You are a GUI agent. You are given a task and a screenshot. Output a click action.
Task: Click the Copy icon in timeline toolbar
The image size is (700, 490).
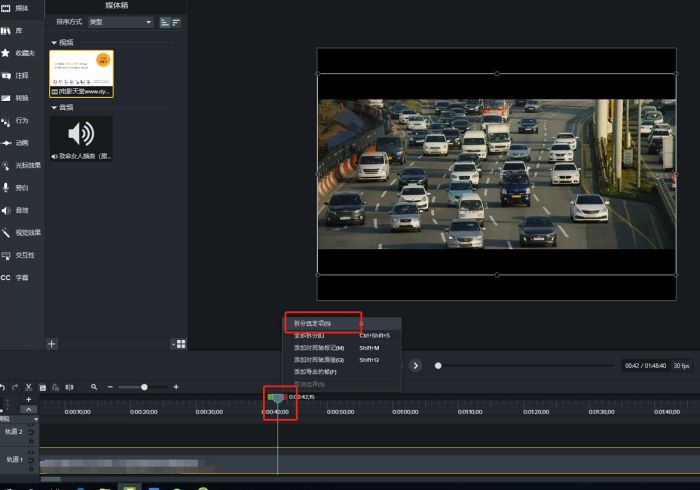(43, 387)
